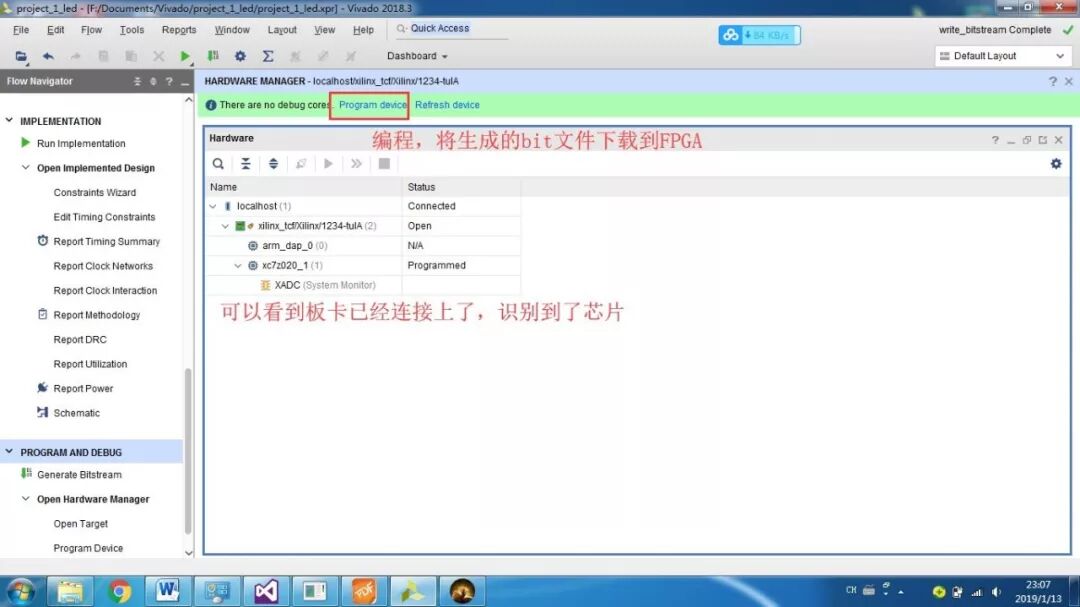Open project icon in main toolbar
The height and width of the screenshot is (607, 1080).
pos(21,56)
